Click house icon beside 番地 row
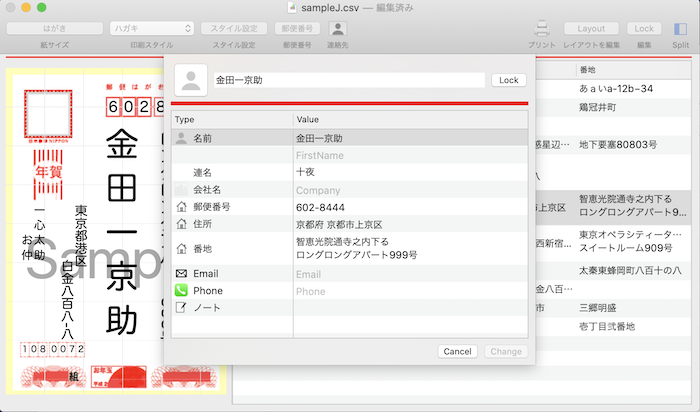The height and width of the screenshot is (412, 700). (181, 249)
